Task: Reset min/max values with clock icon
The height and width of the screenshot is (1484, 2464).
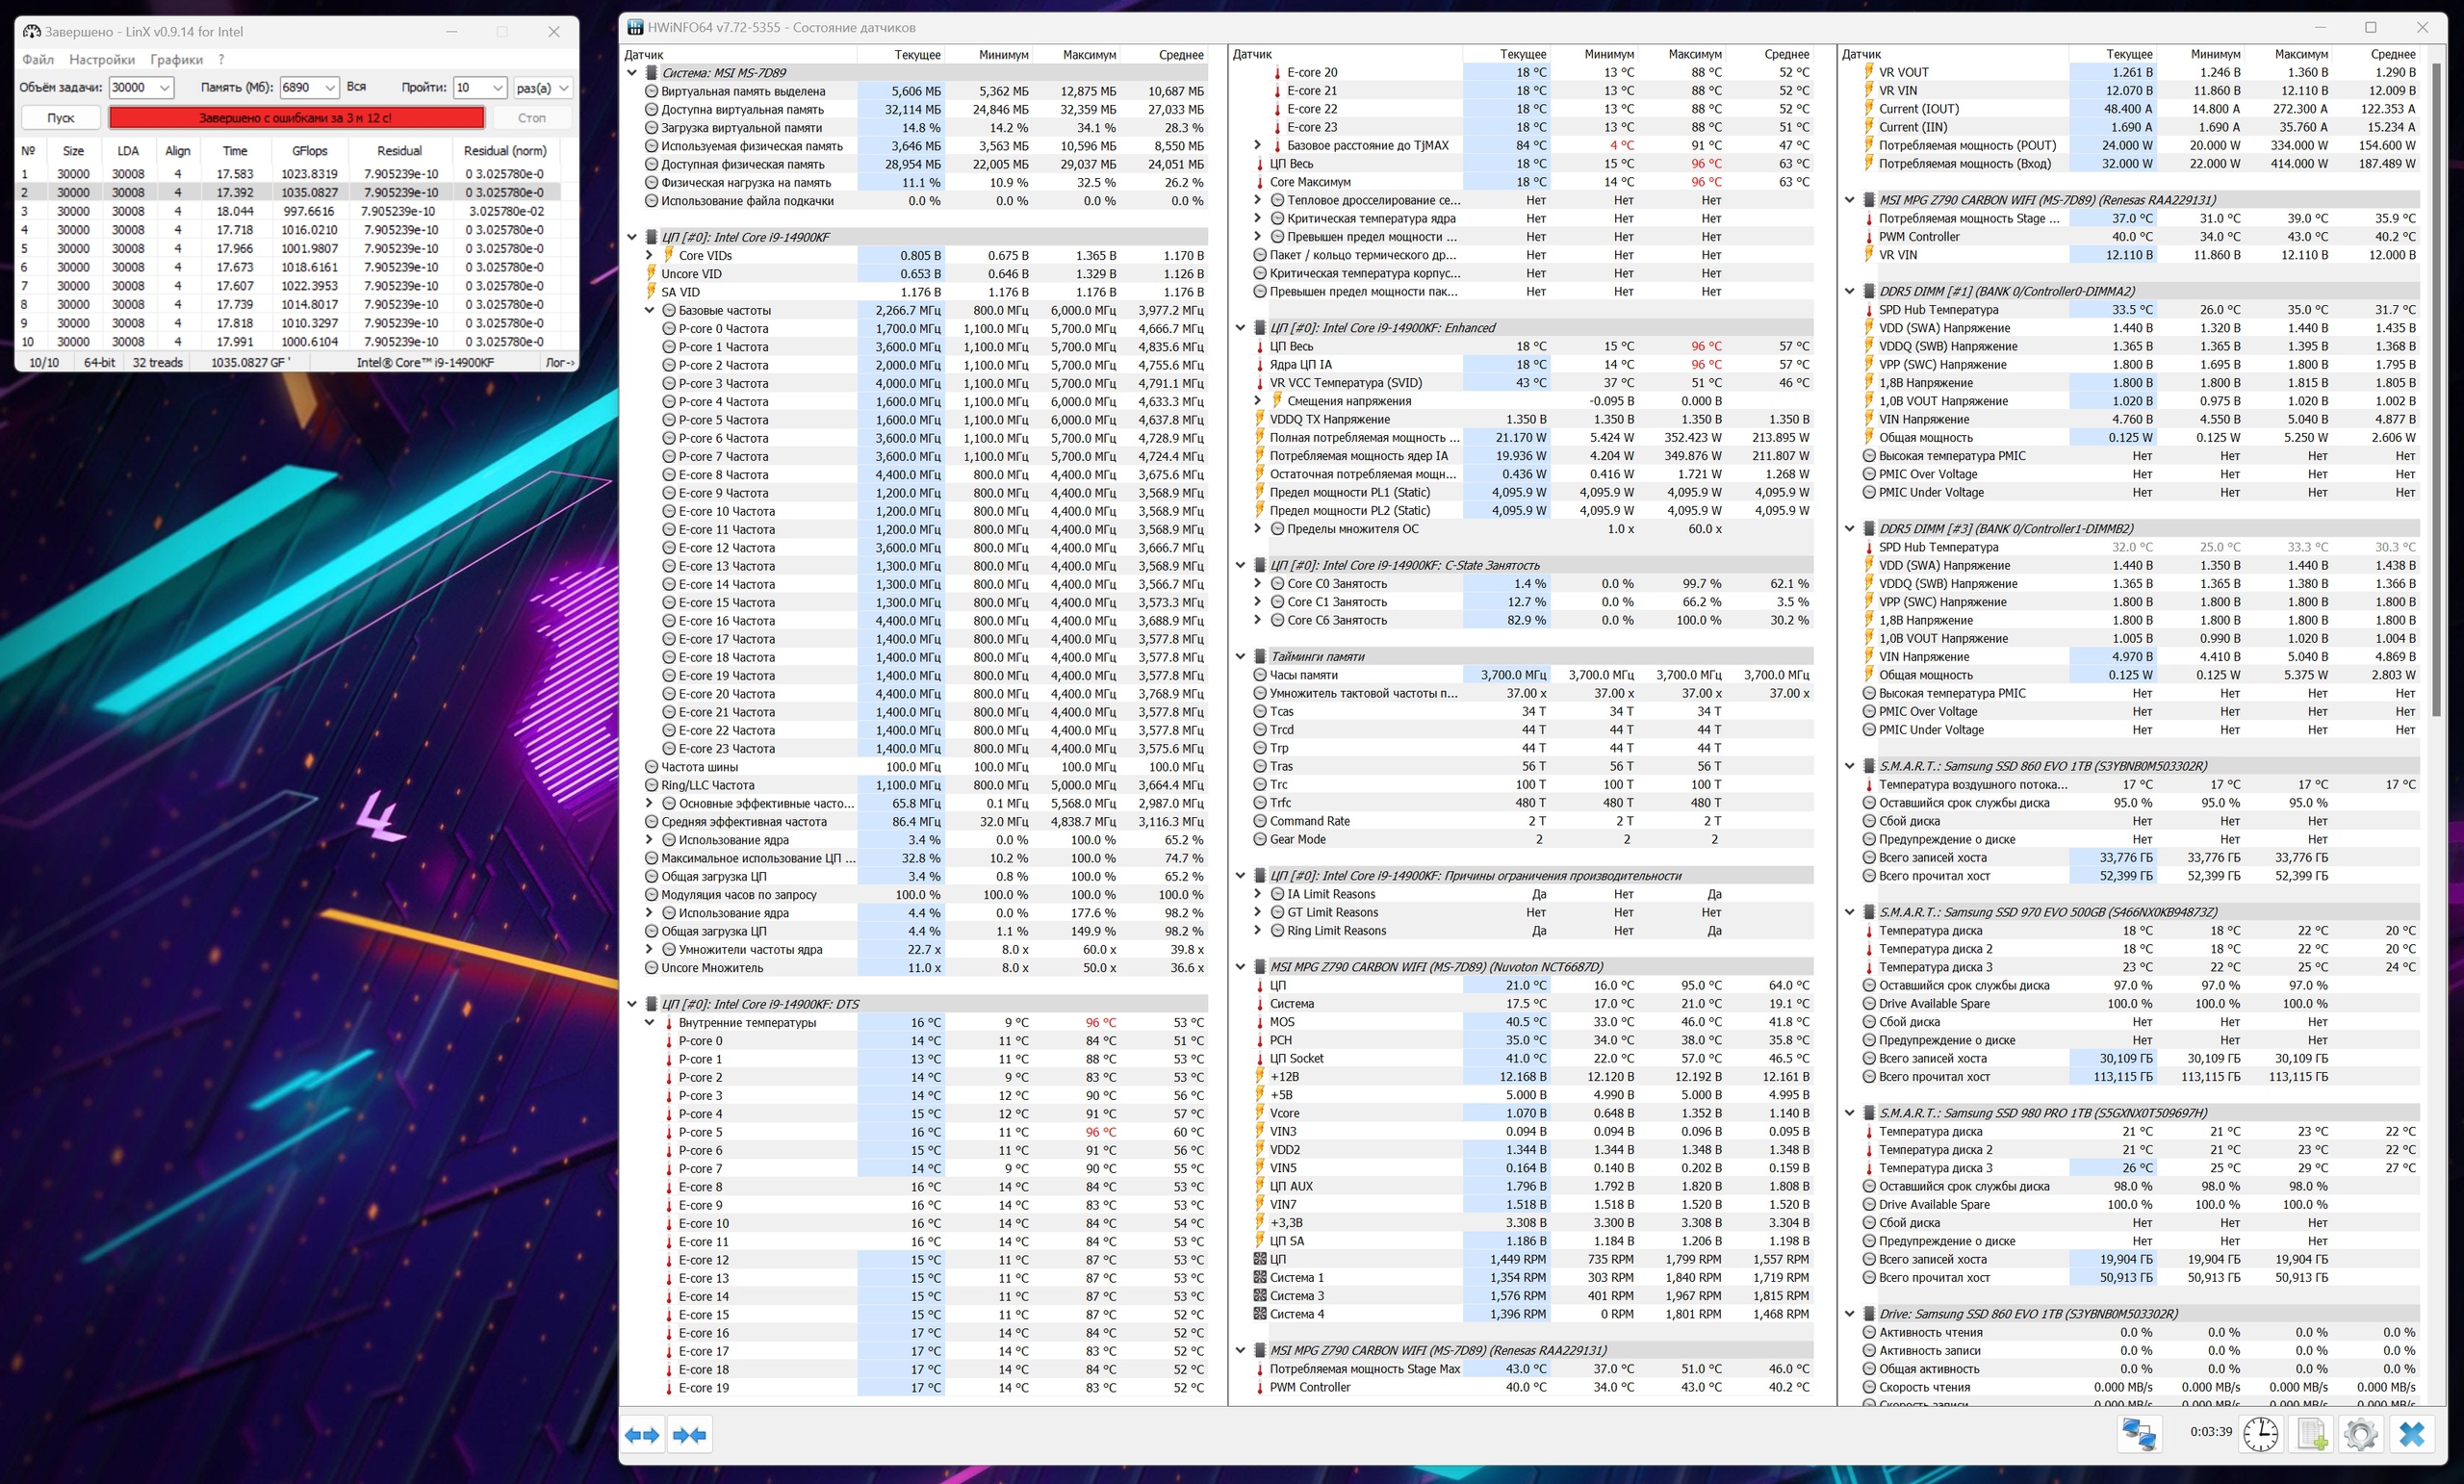Action: pos(2260,1434)
